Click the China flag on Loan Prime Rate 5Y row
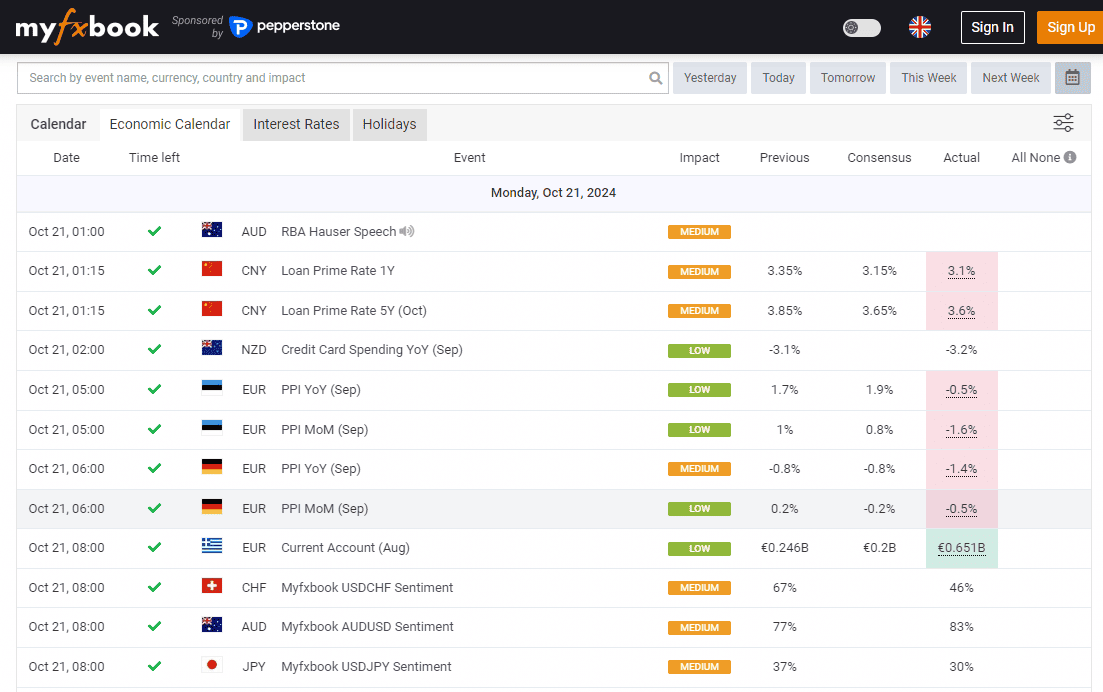Screen dimensions: 1103x692 [212, 309]
